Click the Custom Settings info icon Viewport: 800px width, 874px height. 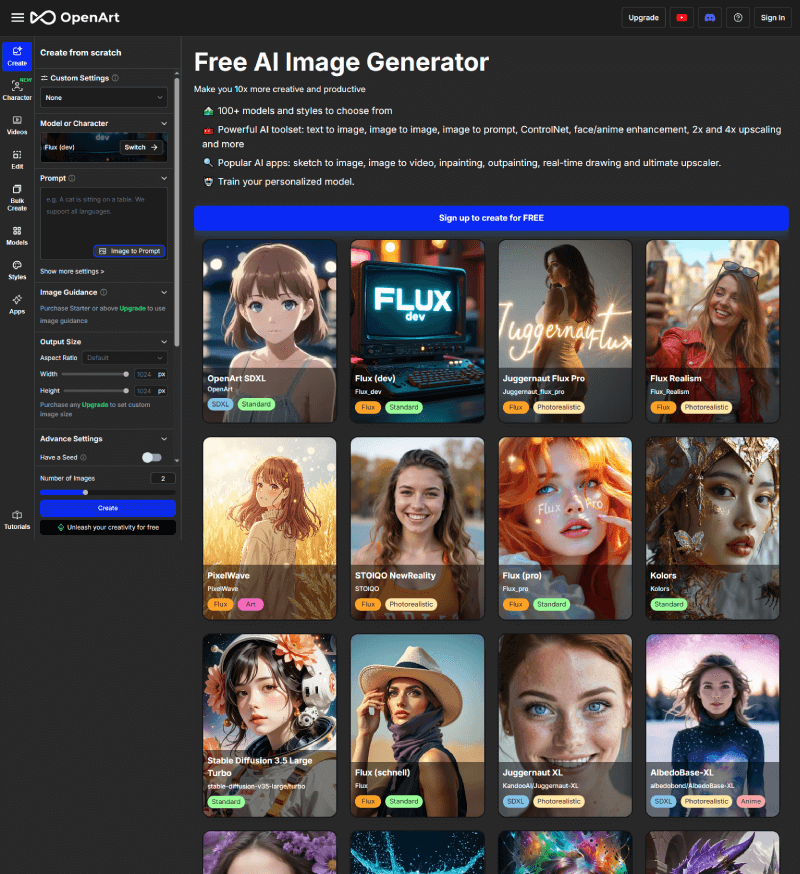115,78
